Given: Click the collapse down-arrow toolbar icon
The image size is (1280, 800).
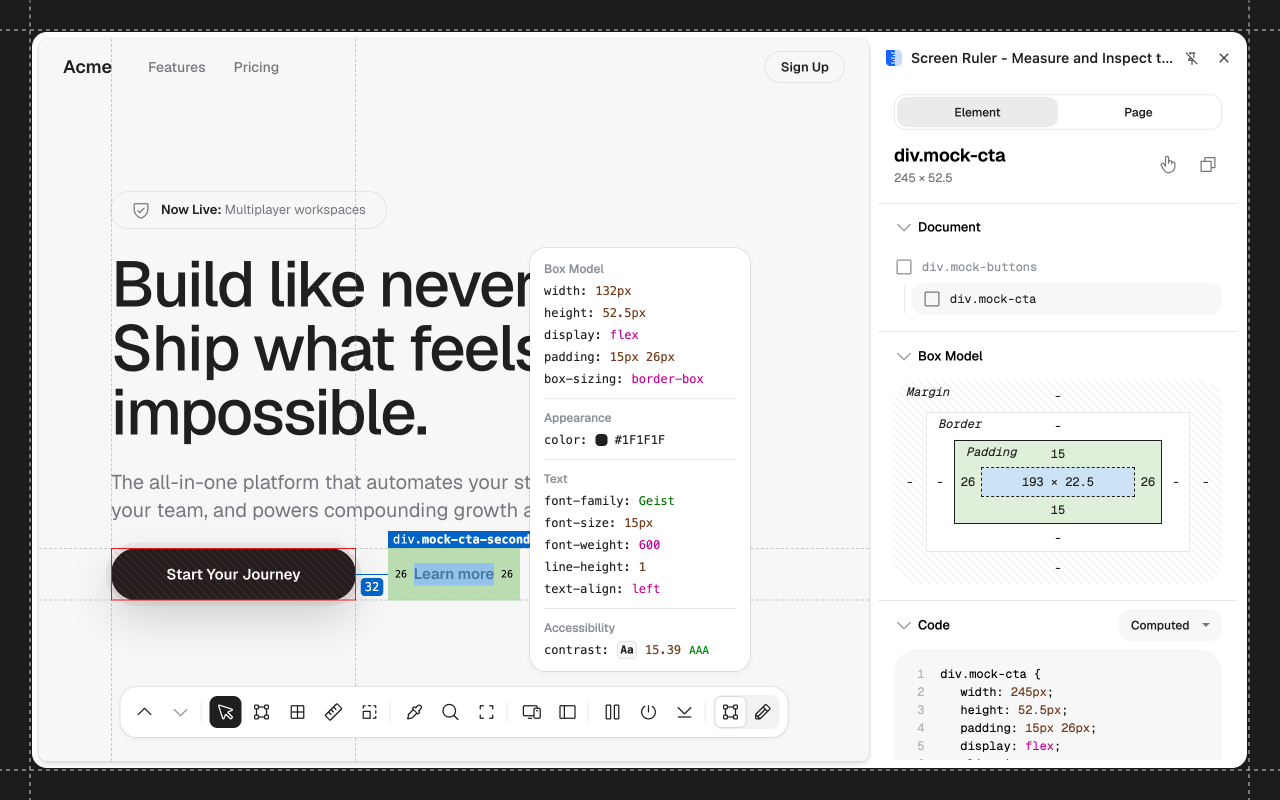Looking at the screenshot, I should pyautogui.click(x=684, y=712).
